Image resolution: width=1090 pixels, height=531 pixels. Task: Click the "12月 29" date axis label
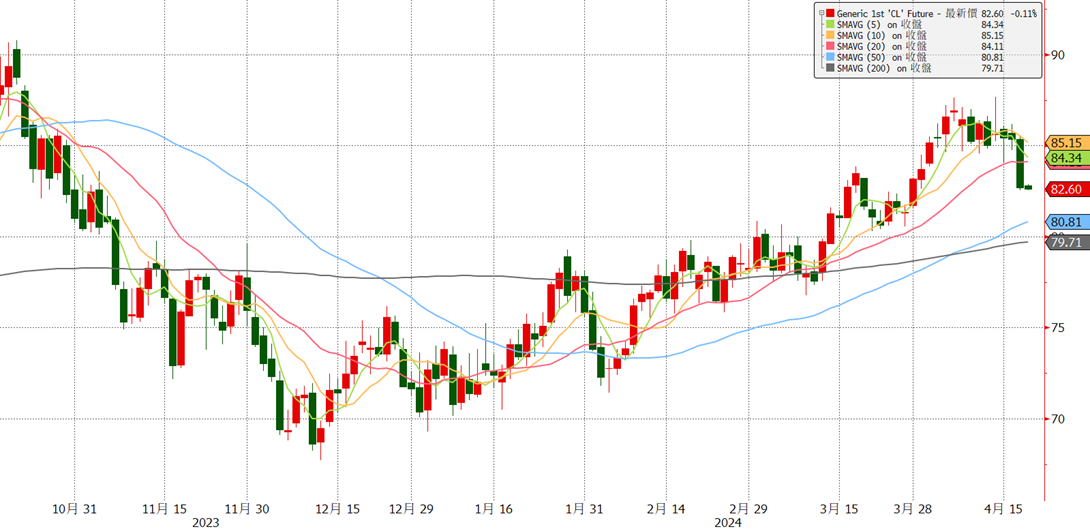[x=410, y=509]
